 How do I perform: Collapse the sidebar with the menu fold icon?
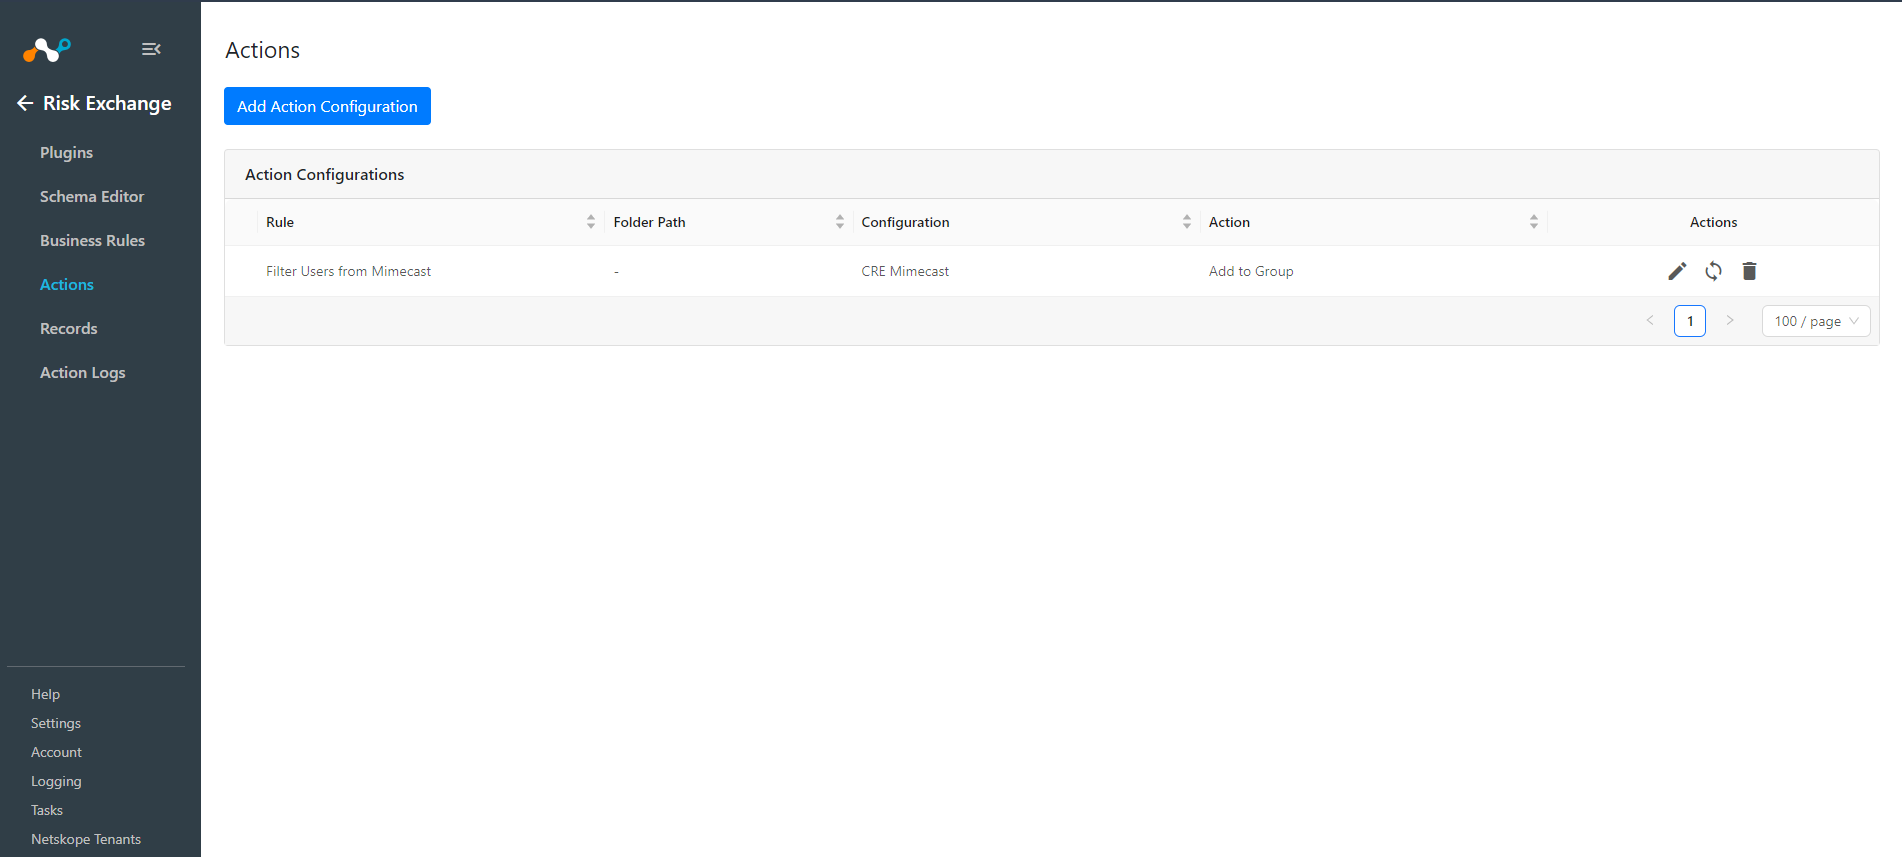(x=151, y=49)
